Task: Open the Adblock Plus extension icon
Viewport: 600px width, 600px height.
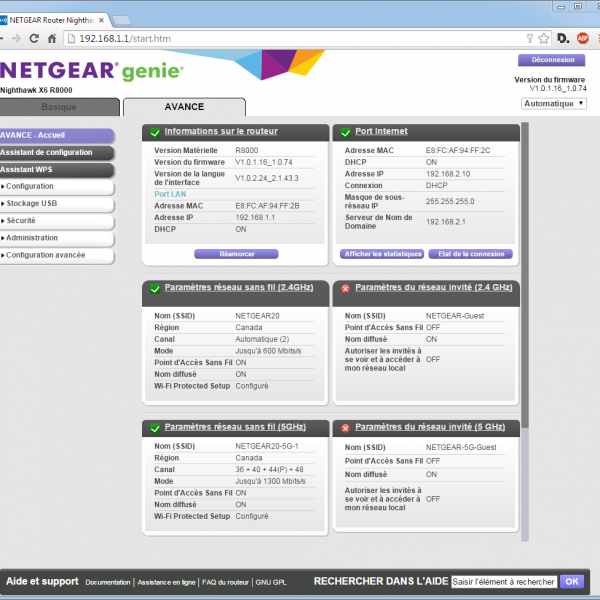Action: tap(583, 39)
